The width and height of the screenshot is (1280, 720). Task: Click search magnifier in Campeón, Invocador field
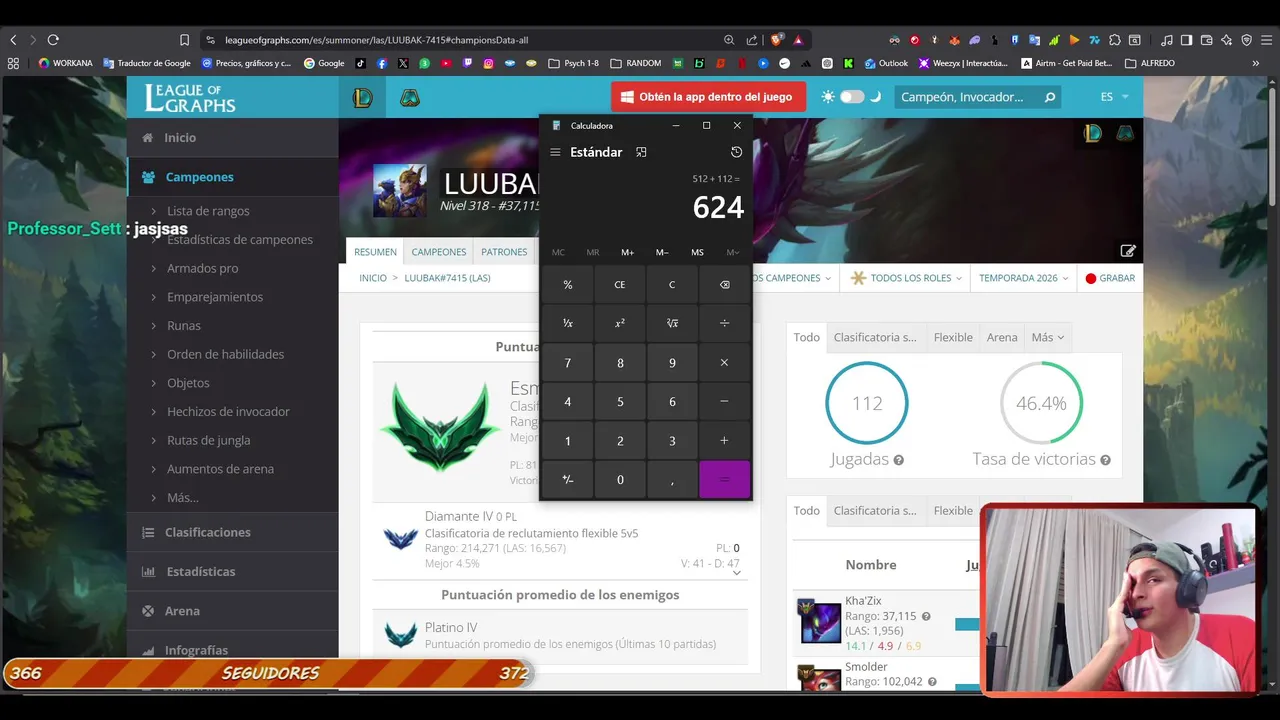pyautogui.click(x=1050, y=97)
